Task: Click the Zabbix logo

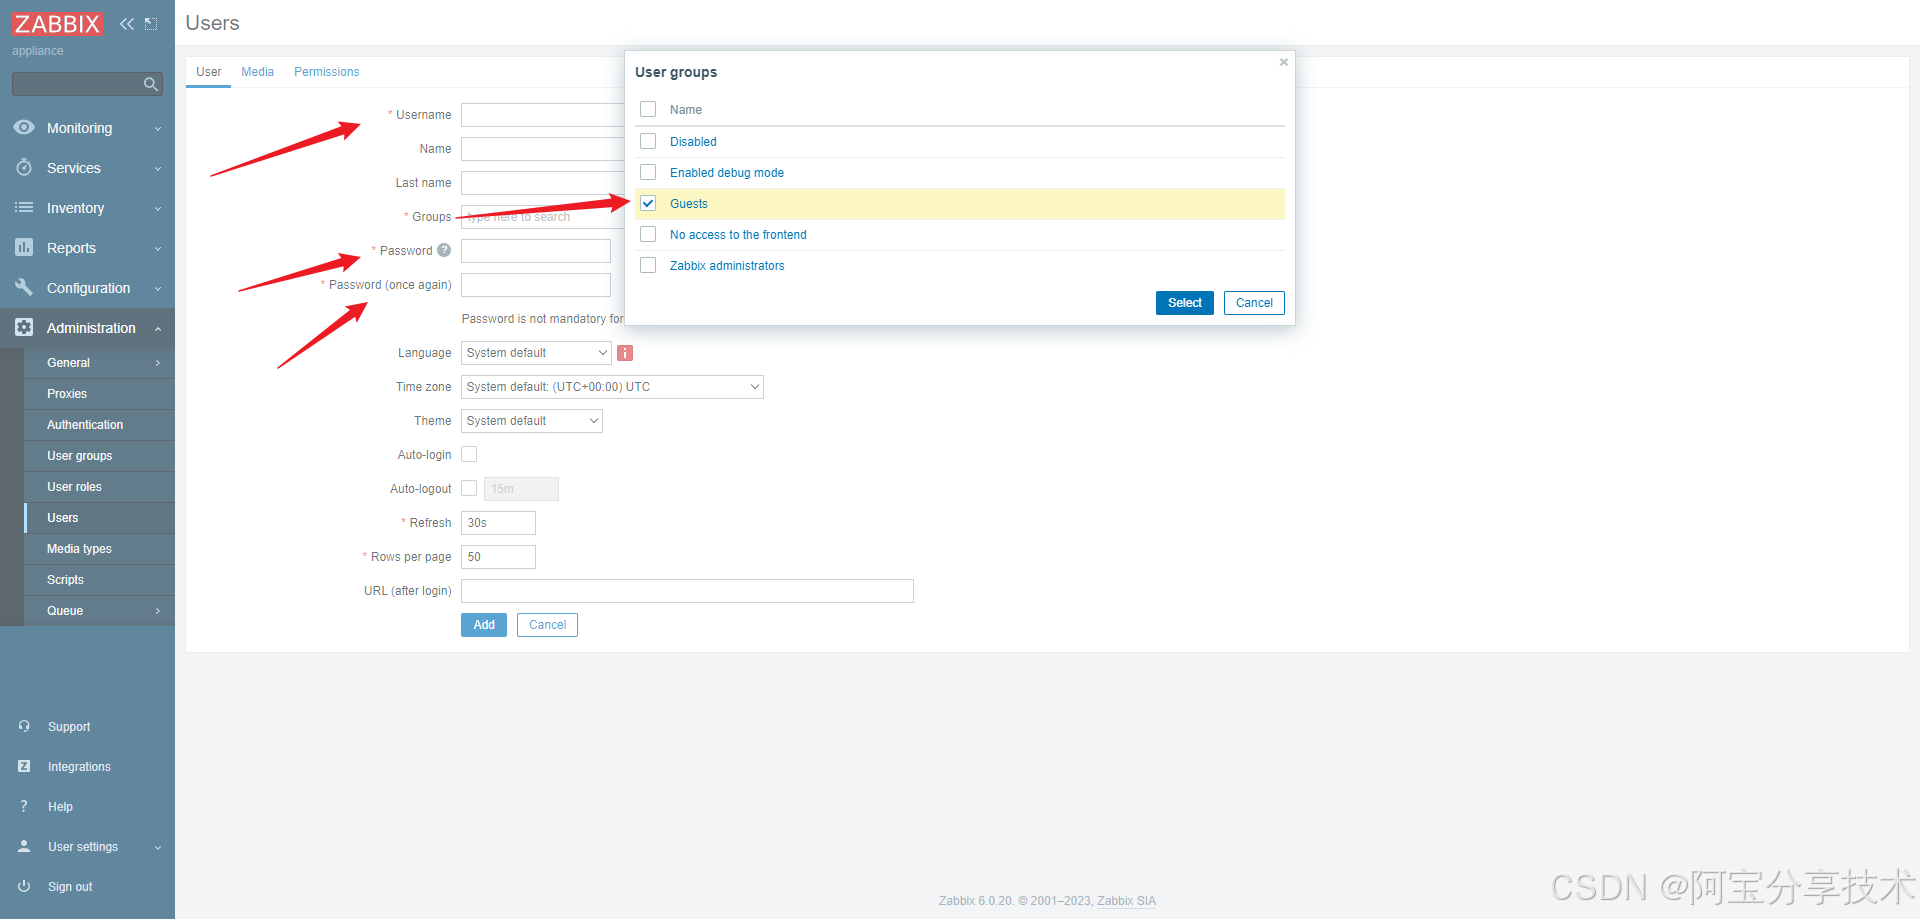Action: [57, 23]
